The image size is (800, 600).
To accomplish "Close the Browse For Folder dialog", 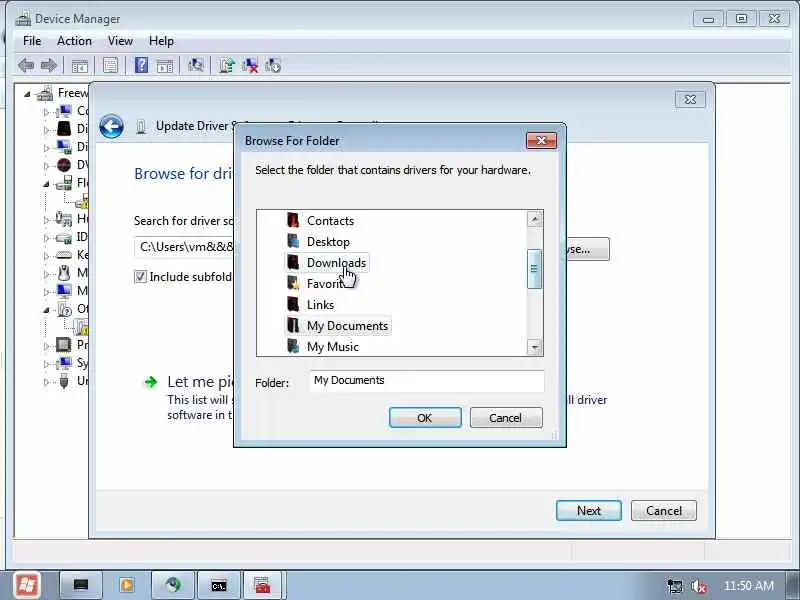I will 541,141.
